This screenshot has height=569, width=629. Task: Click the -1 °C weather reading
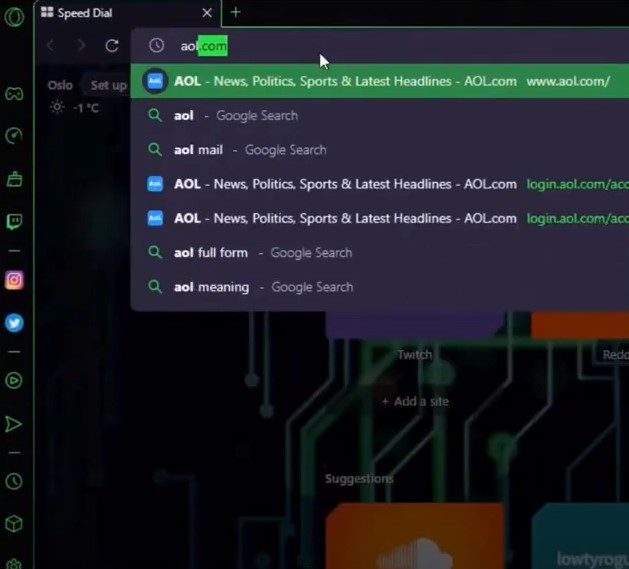point(86,108)
